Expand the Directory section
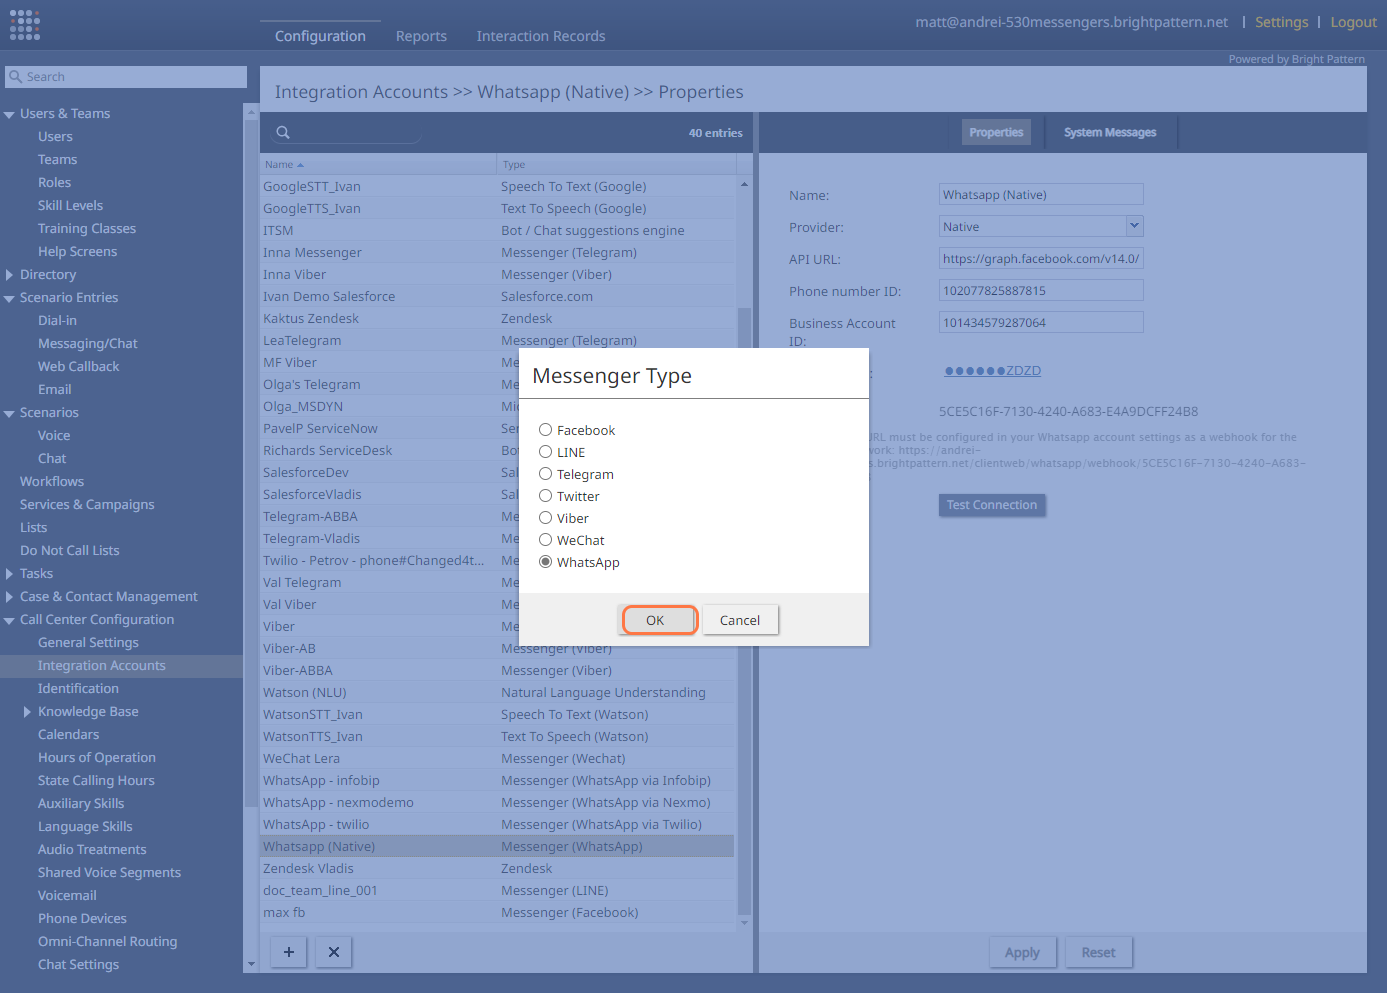The height and width of the screenshot is (993, 1387). [x=9, y=275]
